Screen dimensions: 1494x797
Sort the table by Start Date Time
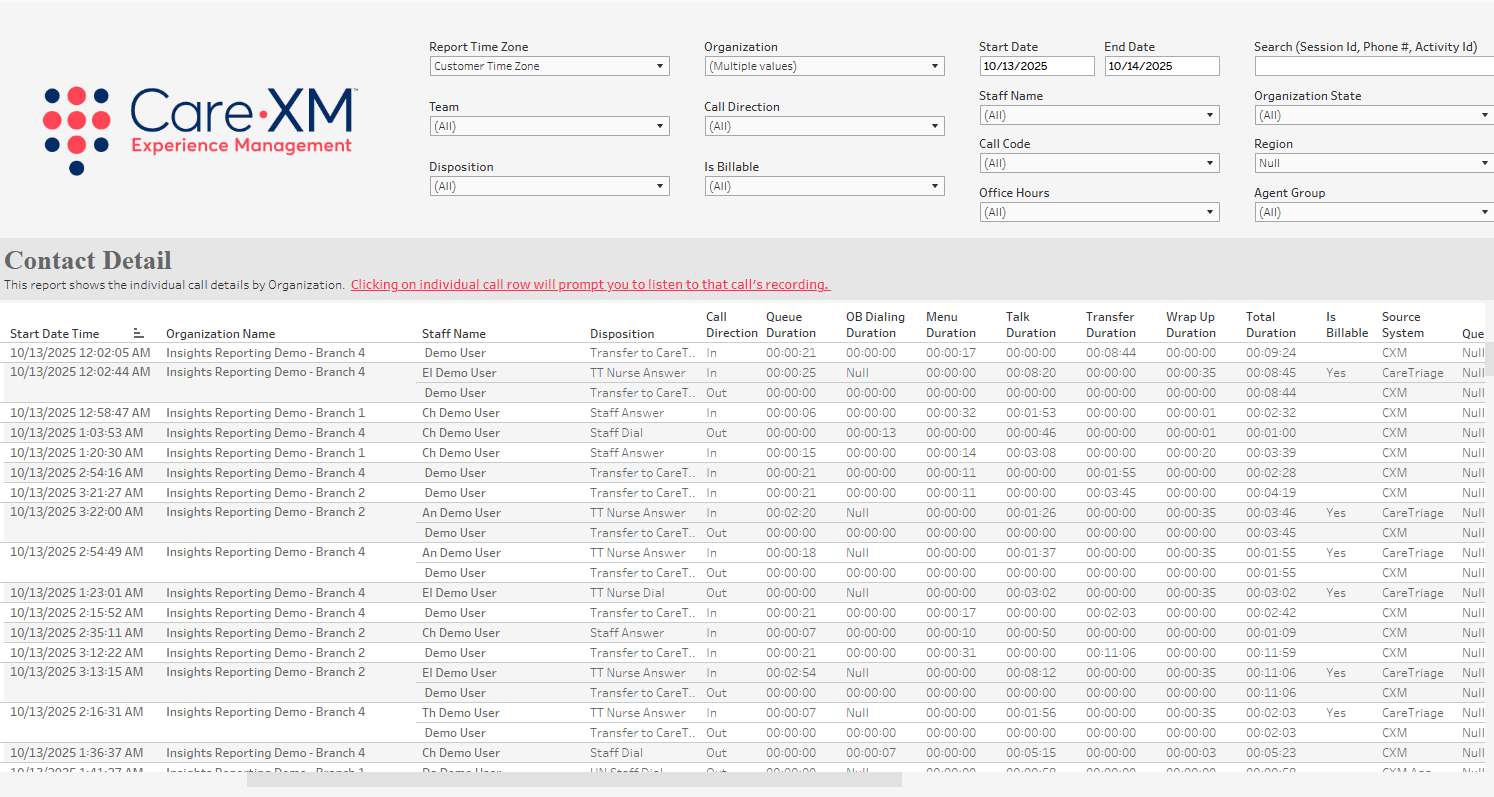point(138,332)
